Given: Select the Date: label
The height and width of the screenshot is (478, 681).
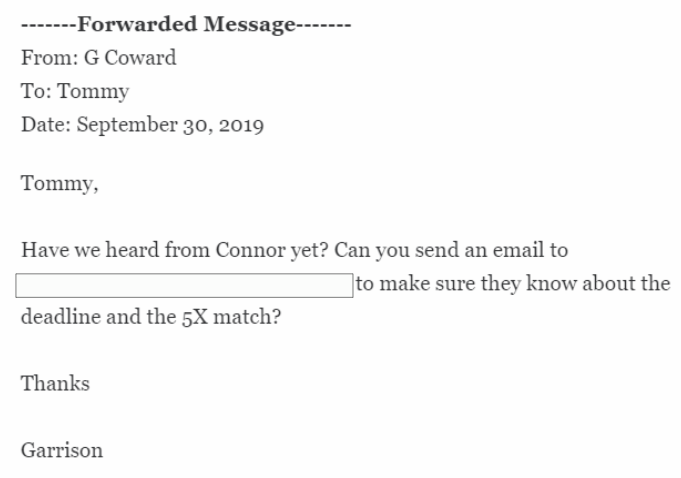Looking at the screenshot, I should (x=46, y=125).
